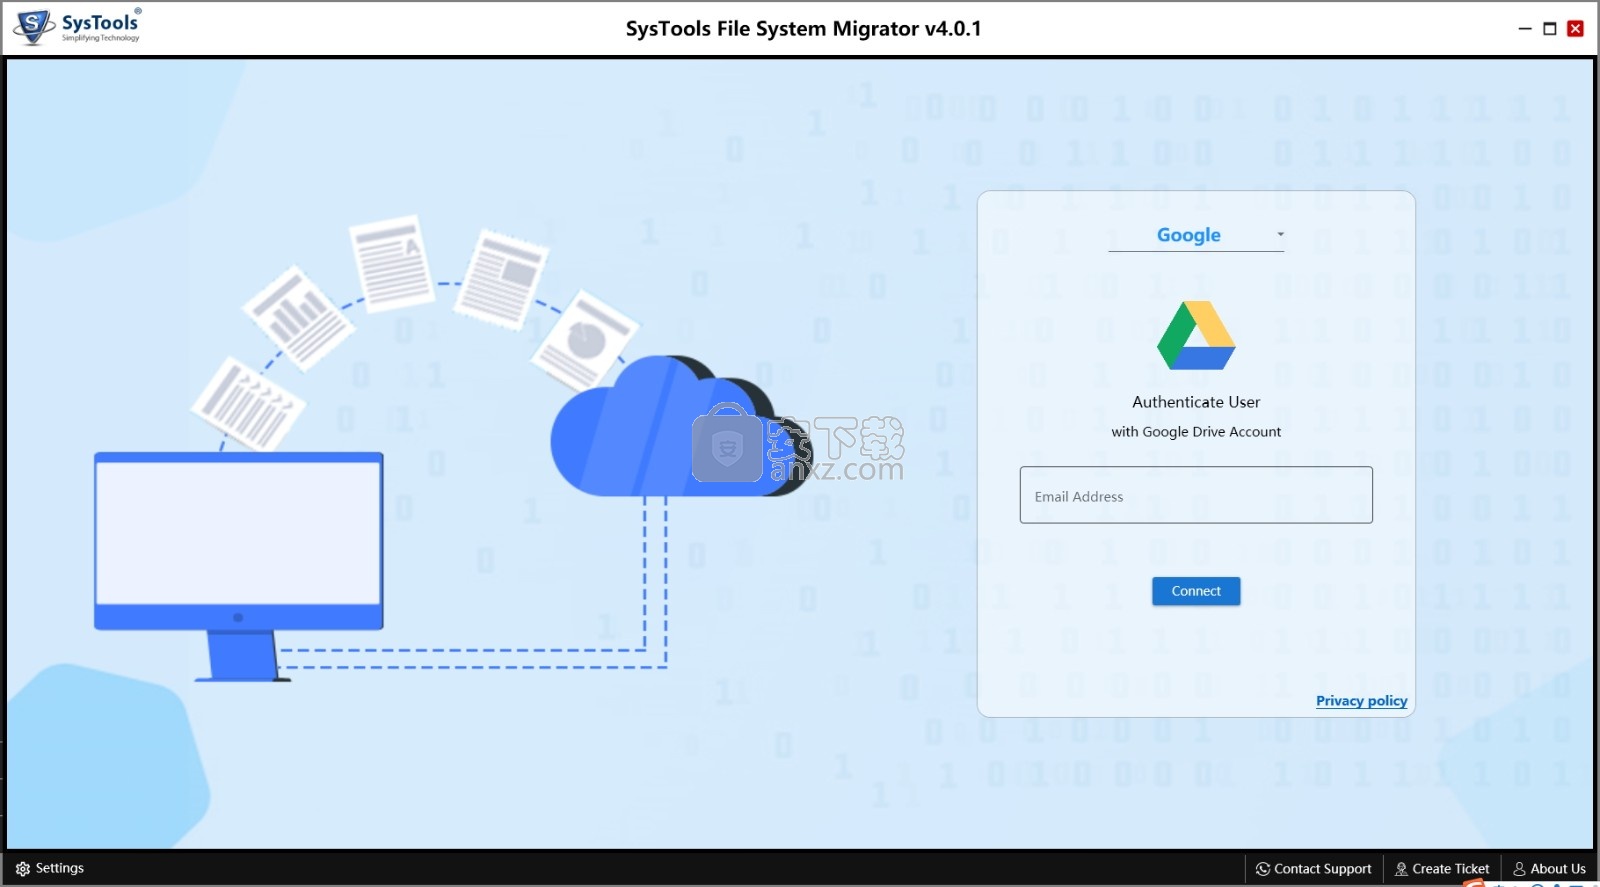Screen dimensions: 1600x887
Task: Click the 'with Google Drive Account' text
Action: click(x=1196, y=432)
